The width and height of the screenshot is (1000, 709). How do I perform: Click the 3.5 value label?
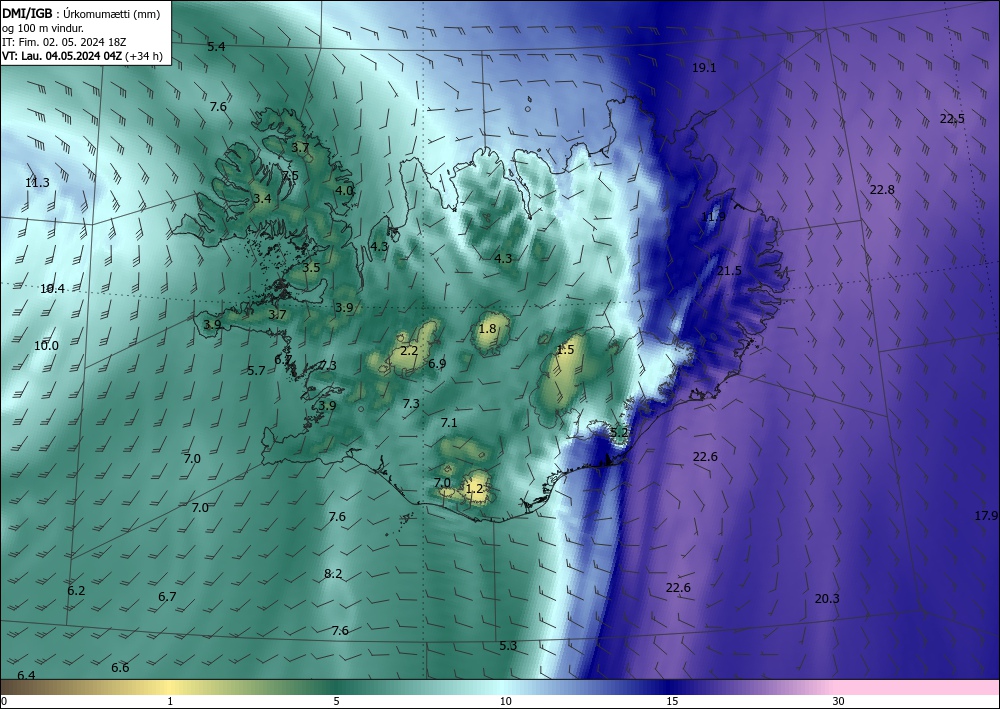[x=311, y=268]
